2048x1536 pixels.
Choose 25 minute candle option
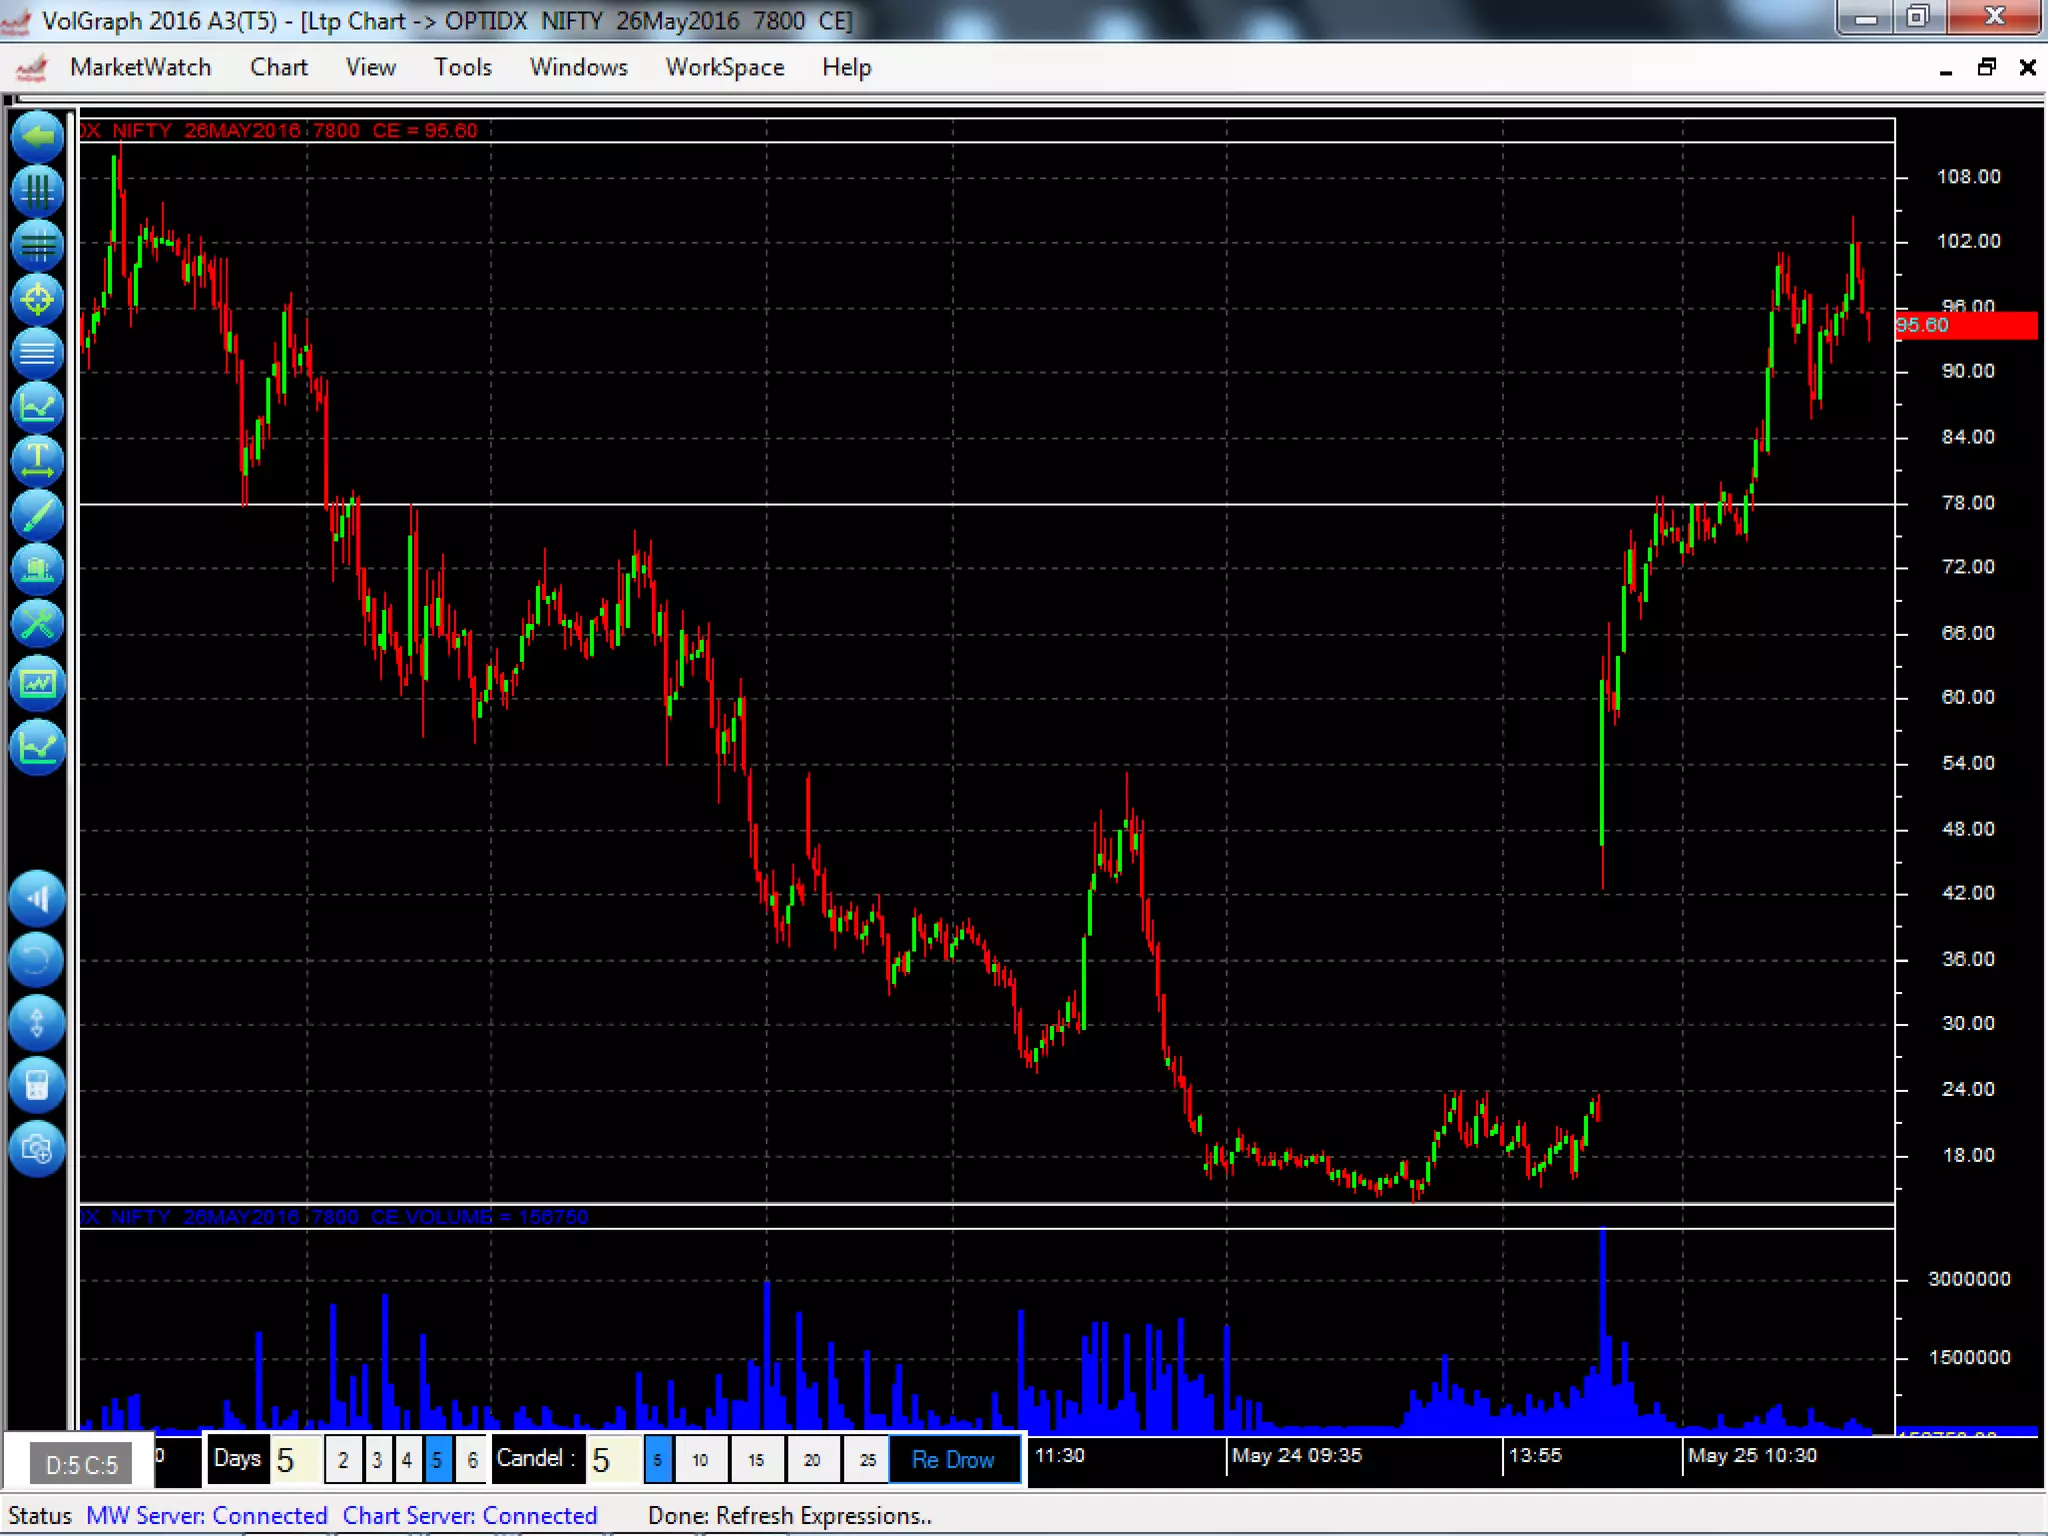click(867, 1460)
